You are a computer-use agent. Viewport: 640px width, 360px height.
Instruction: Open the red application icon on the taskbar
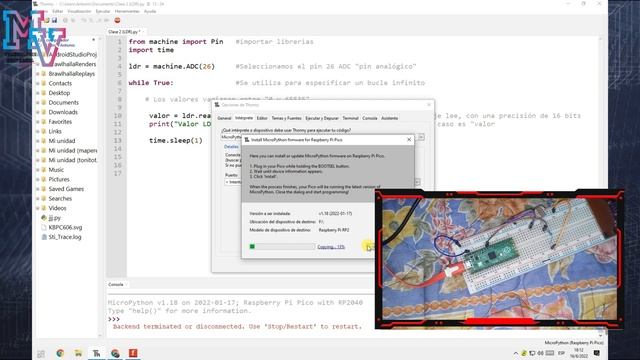point(133,353)
